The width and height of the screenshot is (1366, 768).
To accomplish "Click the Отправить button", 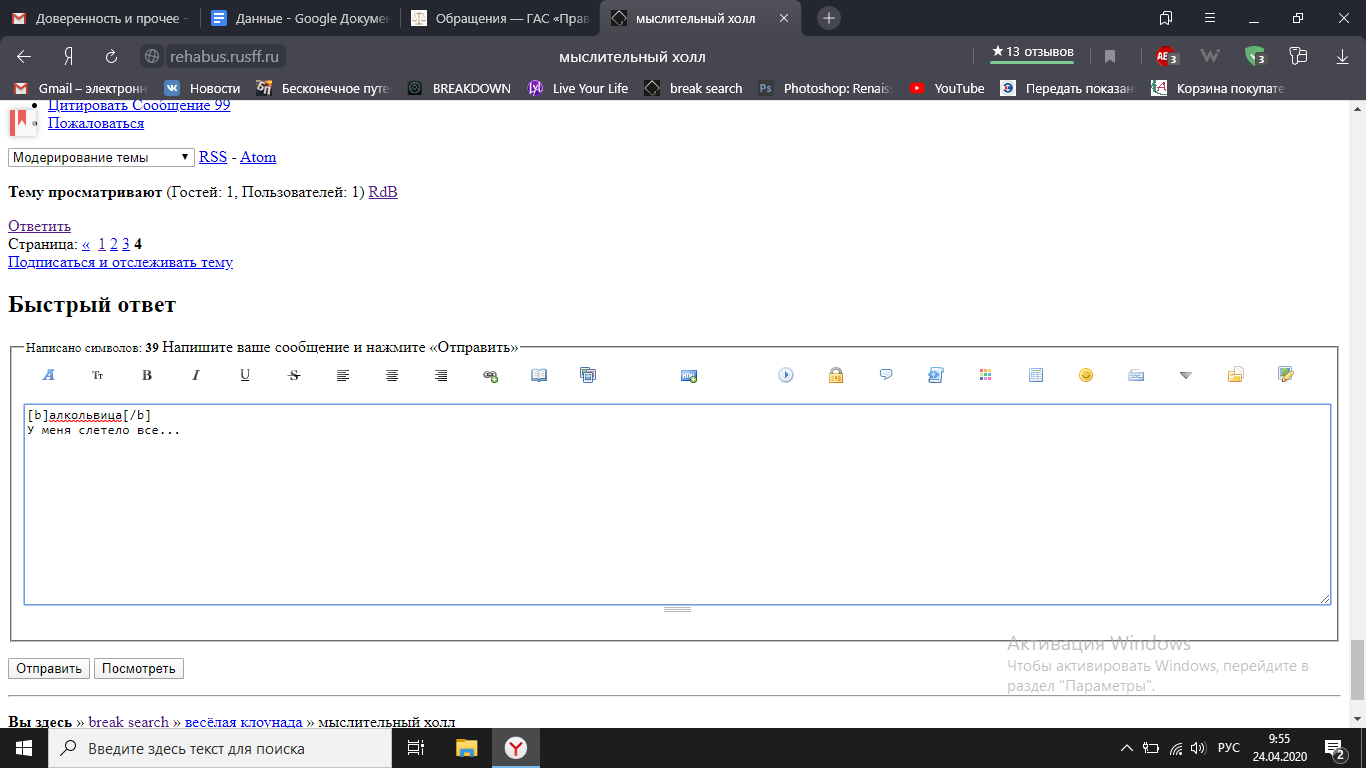I will pos(49,669).
